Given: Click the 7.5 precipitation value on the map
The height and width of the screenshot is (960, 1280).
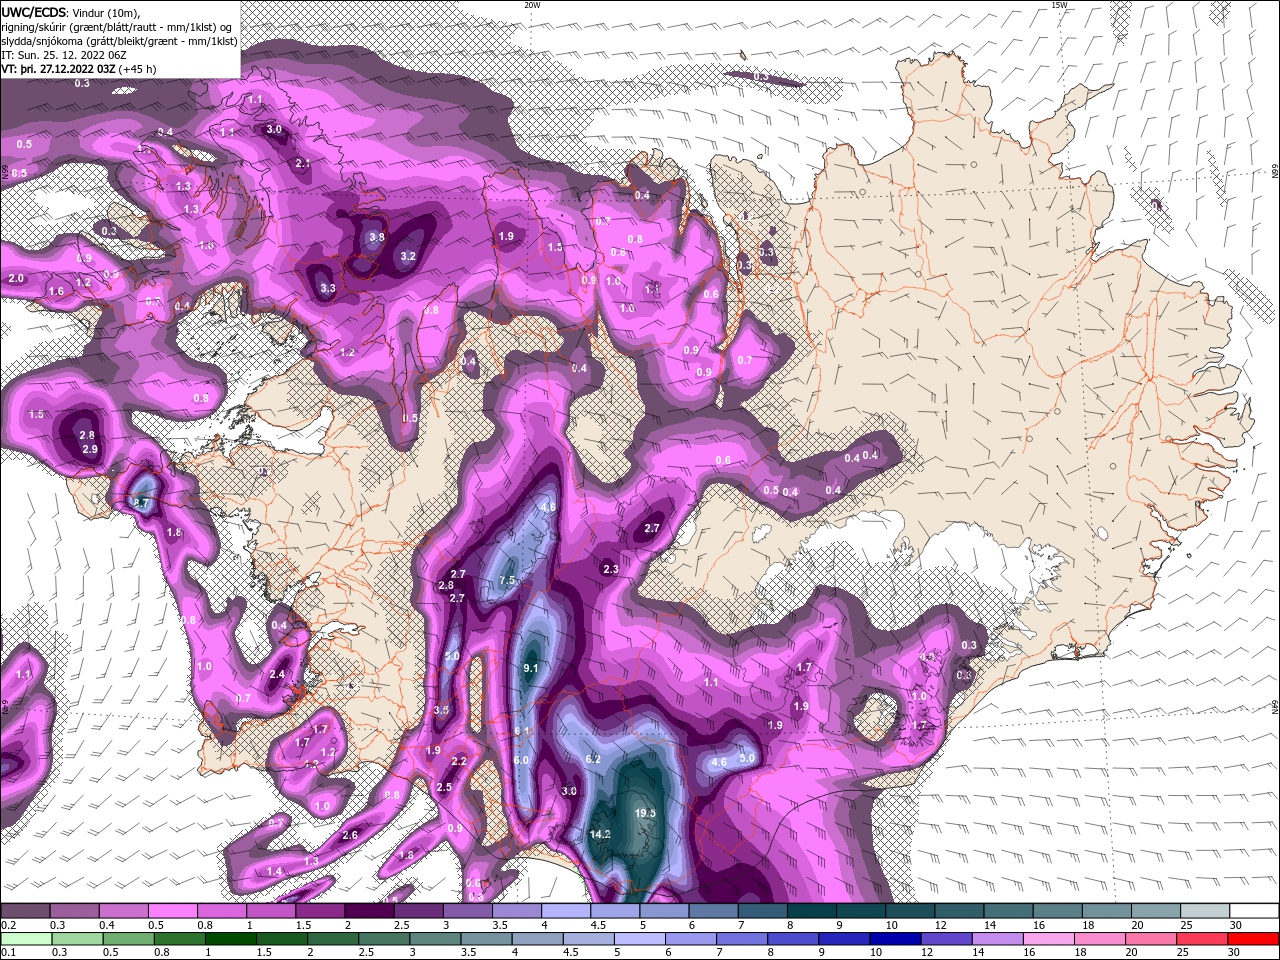Looking at the screenshot, I should coord(507,581).
